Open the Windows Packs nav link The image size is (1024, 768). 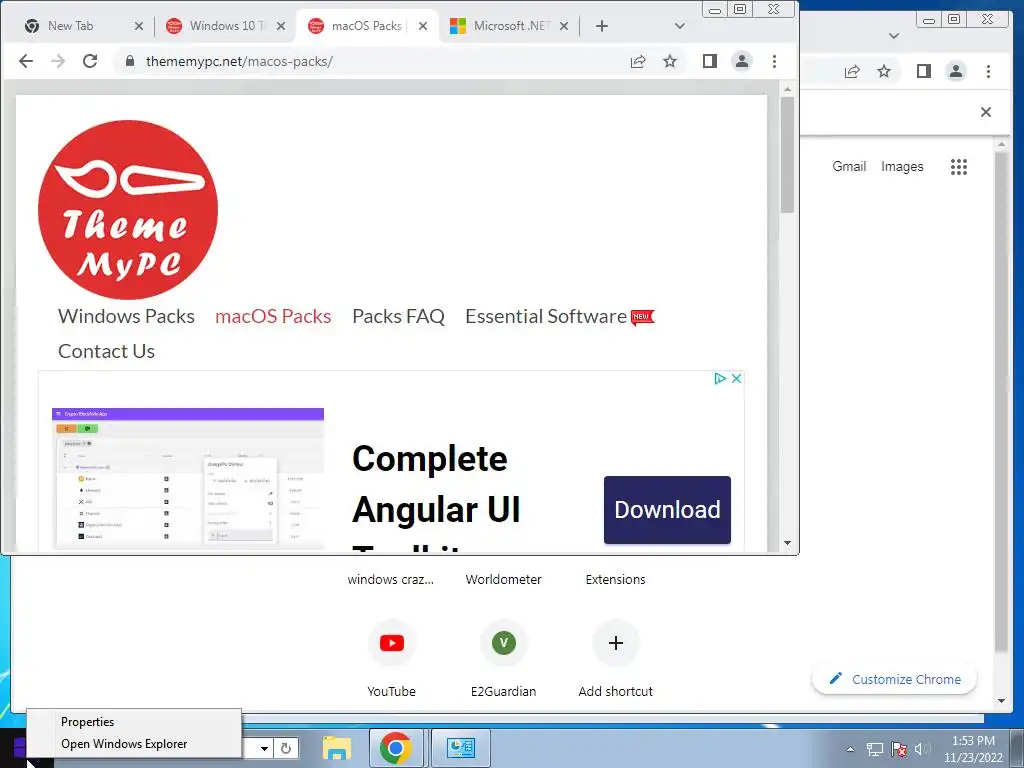tap(126, 316)
